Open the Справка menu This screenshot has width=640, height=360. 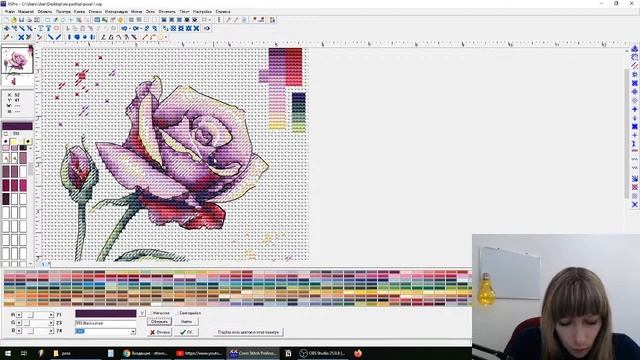click(x=223, y=11)
